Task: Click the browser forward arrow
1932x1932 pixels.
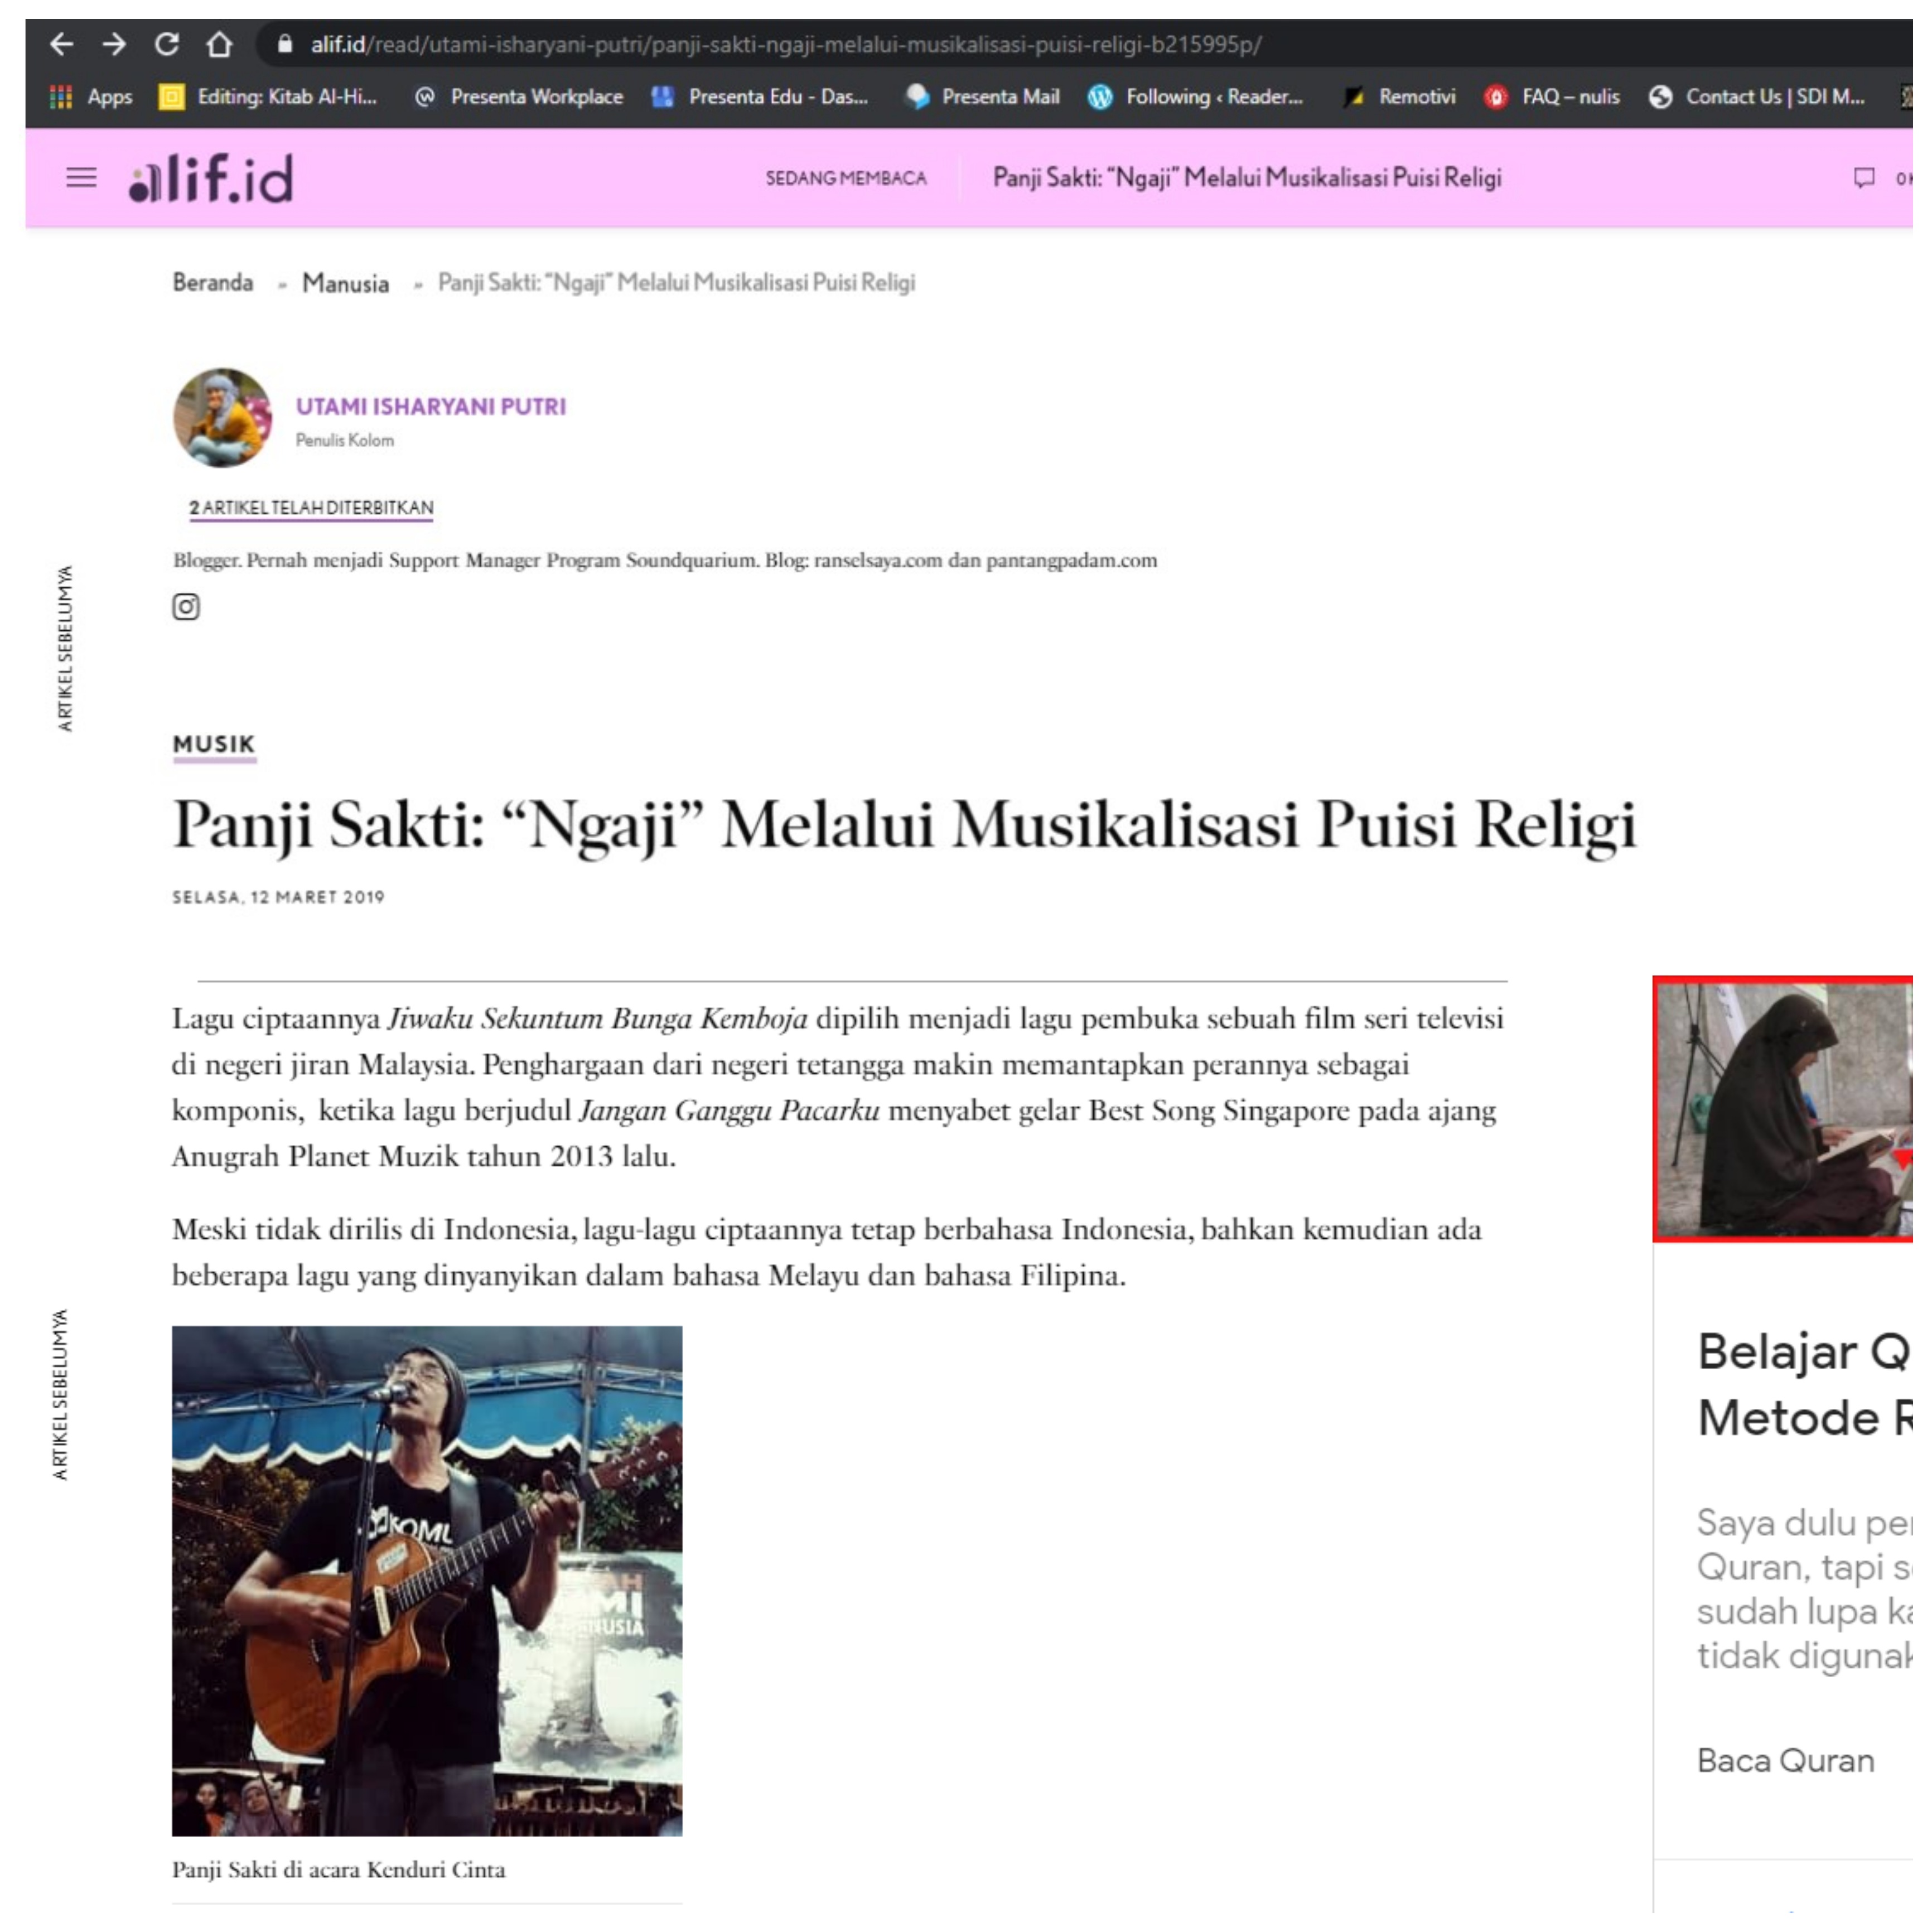Action: [x=114, y=44]
